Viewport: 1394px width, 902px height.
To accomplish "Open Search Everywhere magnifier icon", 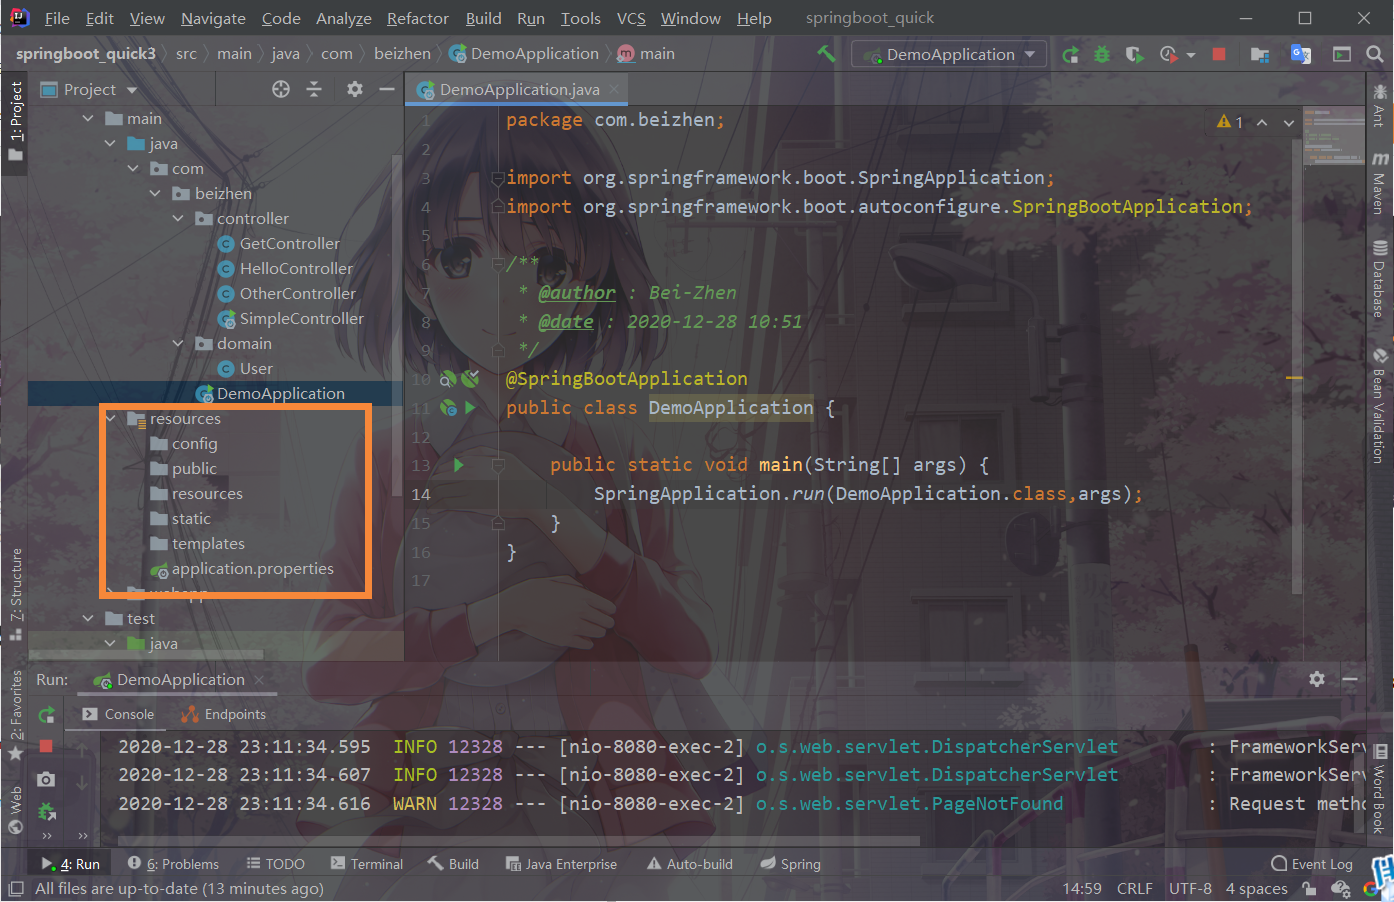I will click(x=1375, y=53).
